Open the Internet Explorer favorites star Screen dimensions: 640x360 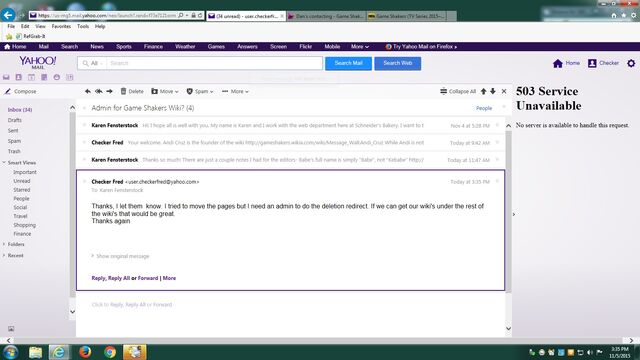pos(624,15)
